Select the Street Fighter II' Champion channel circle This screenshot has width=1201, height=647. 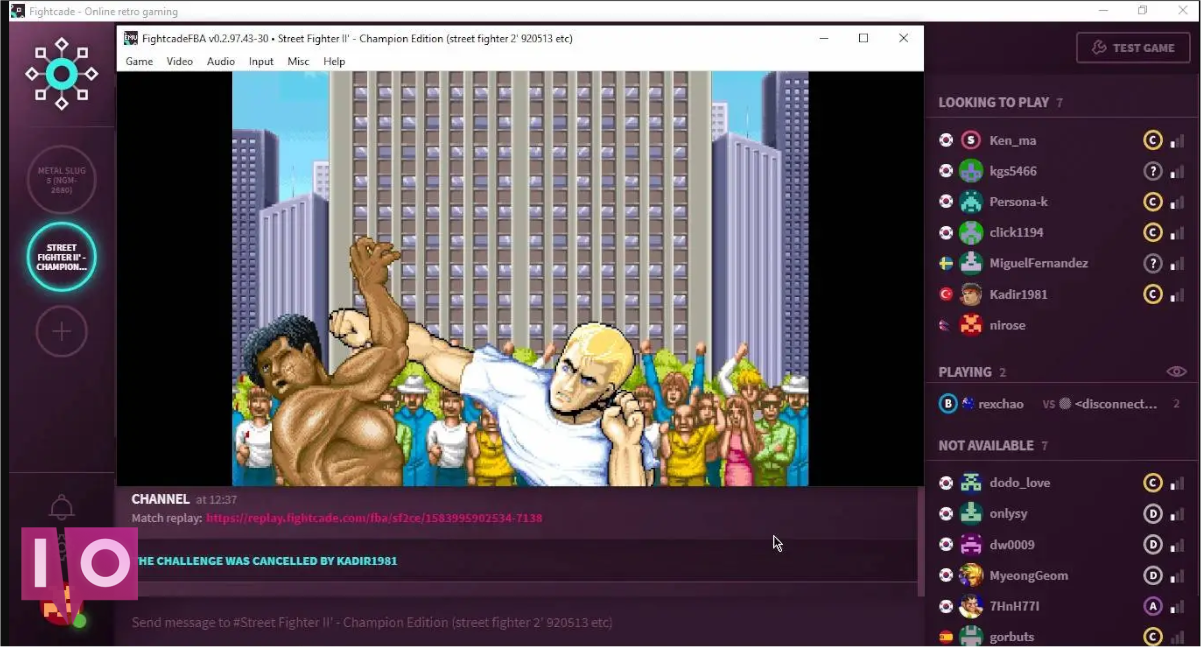pos(62,256)
